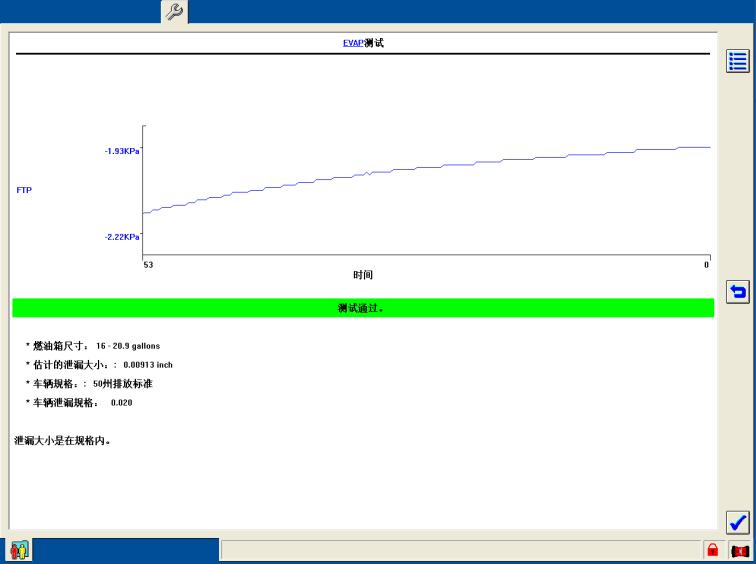Screen dimensions: 756x564
Task: Click the 53 time axis marker
Action: point(148,265)
